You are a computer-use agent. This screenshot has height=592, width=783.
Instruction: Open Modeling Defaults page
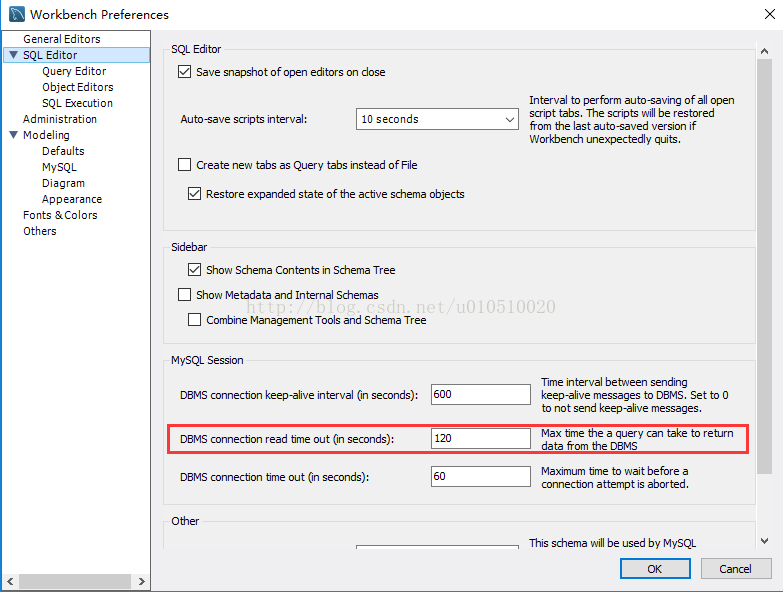click(63, 151)
